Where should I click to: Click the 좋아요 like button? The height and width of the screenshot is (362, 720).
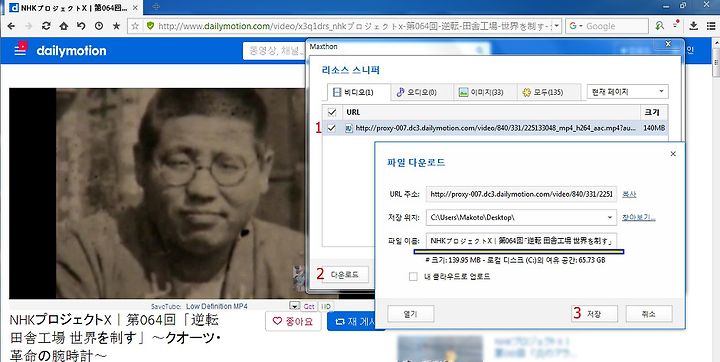click(x=293, y=322)
